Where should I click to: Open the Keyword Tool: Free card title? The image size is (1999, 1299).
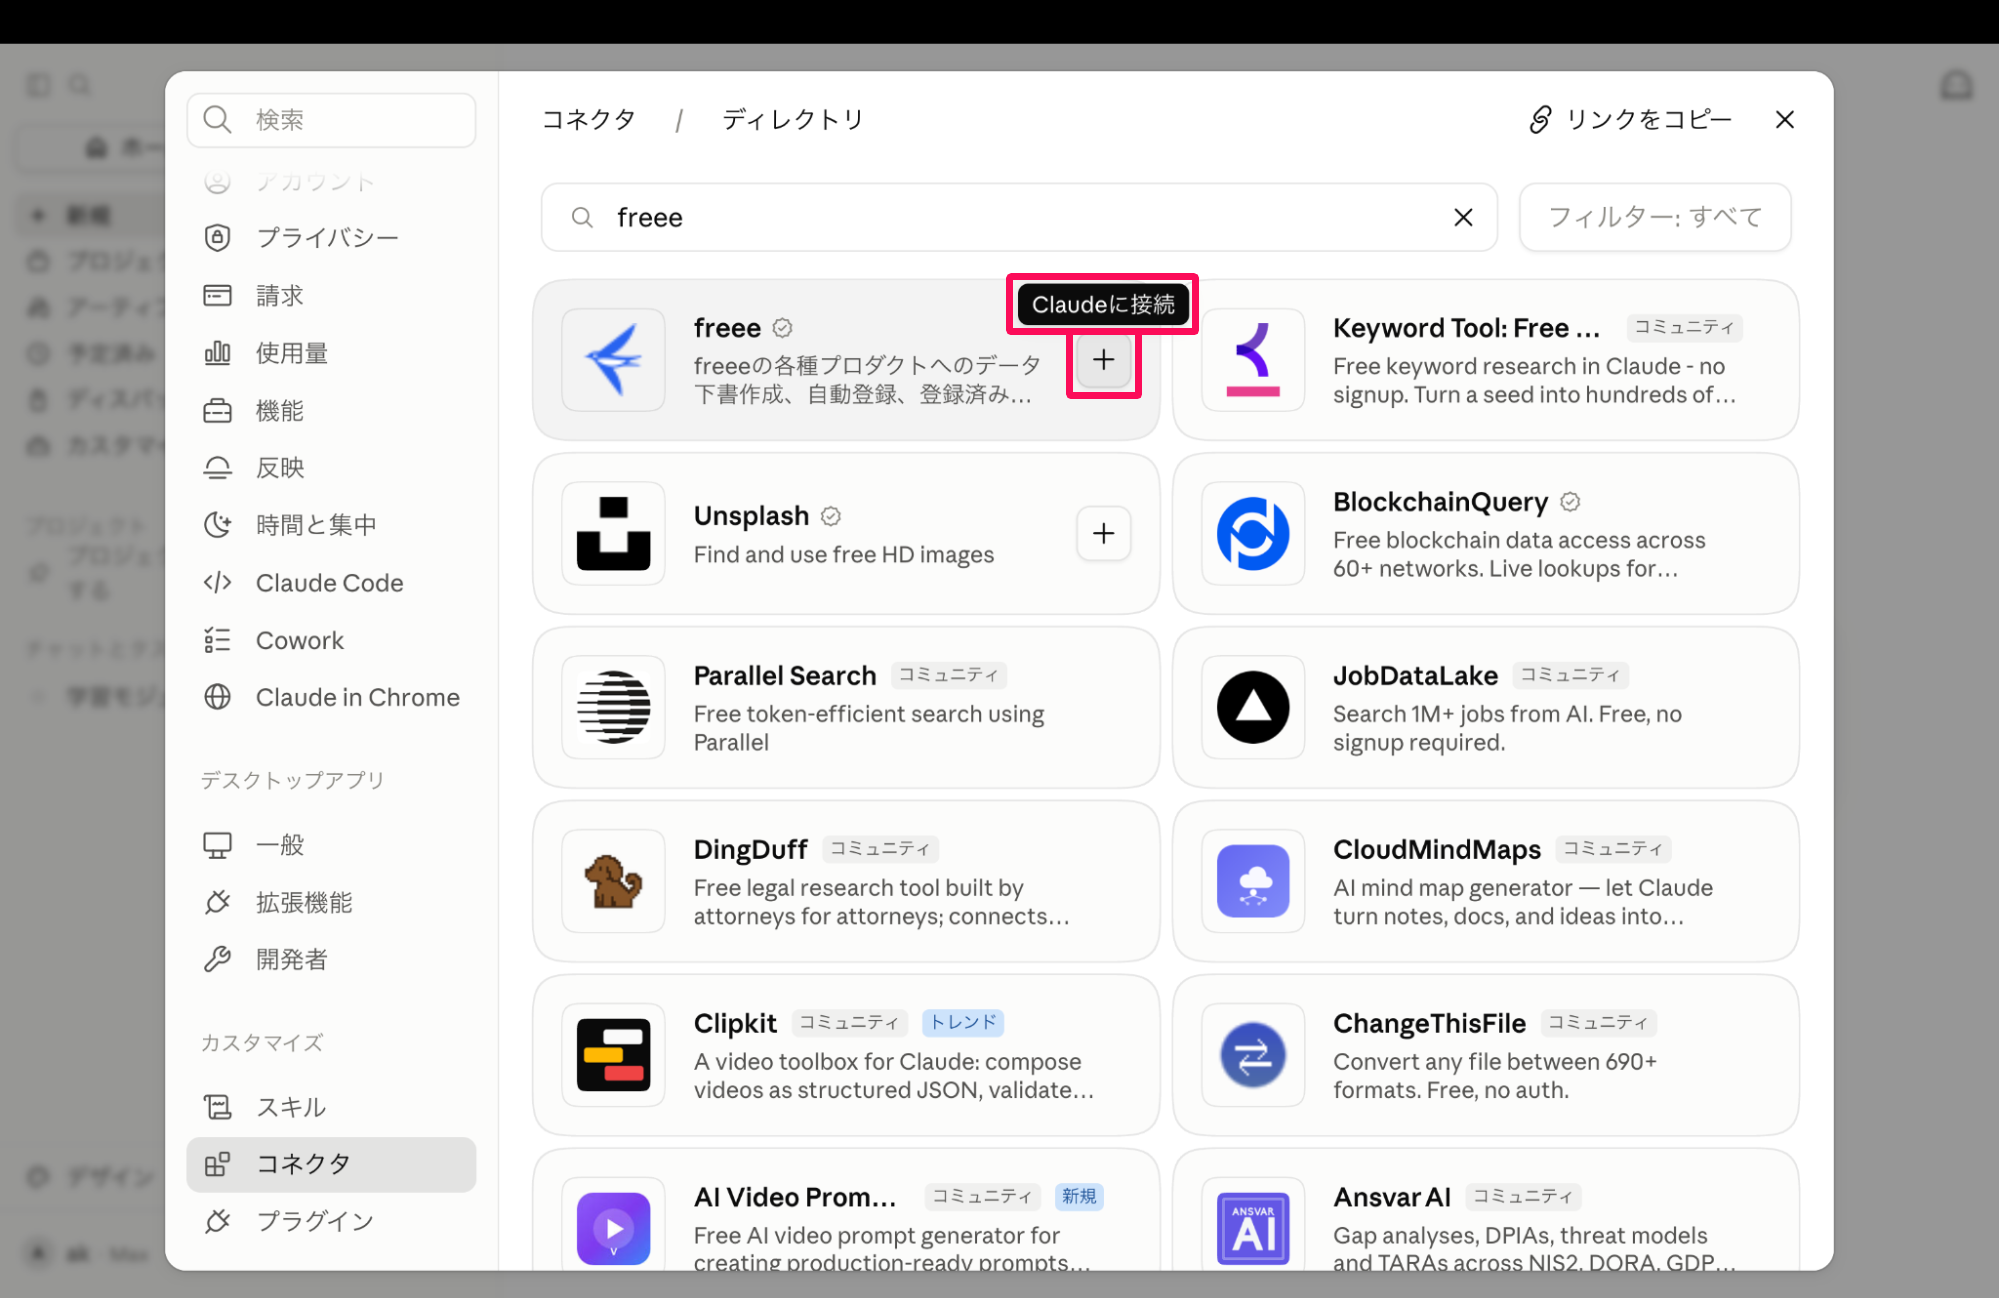coord(1466,328)
